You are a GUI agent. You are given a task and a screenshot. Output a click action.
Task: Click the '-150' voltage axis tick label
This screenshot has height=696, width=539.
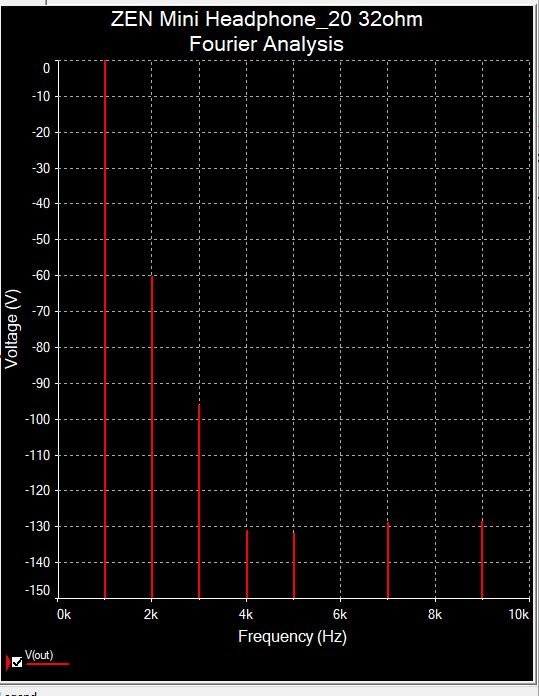coord(38,591)
